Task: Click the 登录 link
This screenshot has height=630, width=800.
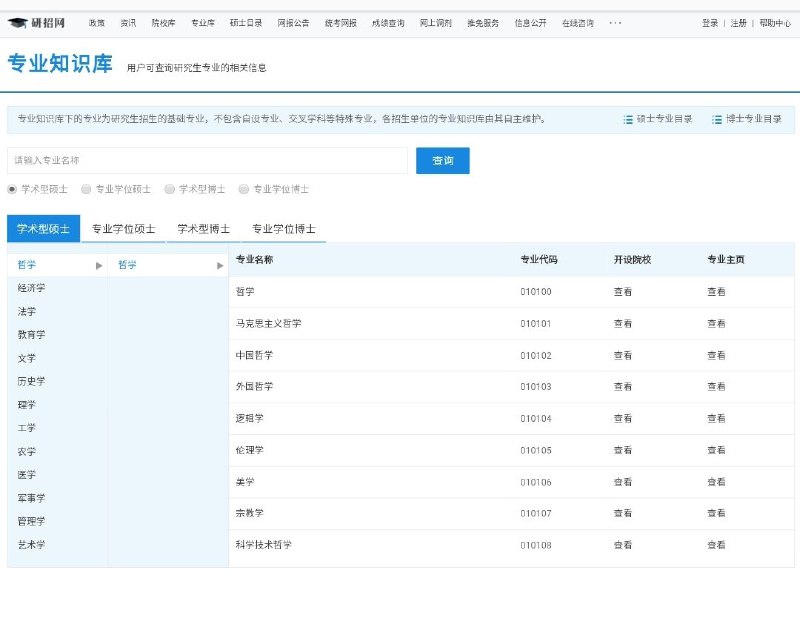Action: [x=710, y=23]
